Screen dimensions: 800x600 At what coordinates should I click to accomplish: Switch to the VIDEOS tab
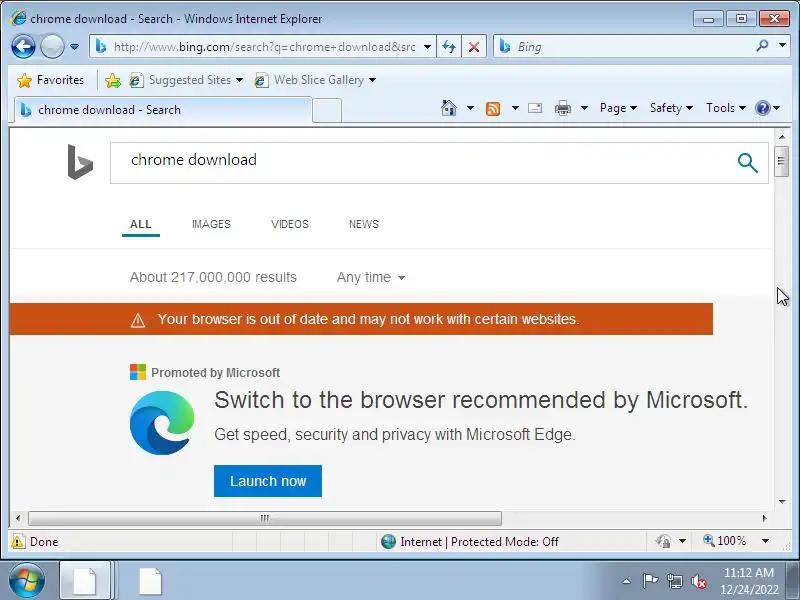[x=290, y=224]
